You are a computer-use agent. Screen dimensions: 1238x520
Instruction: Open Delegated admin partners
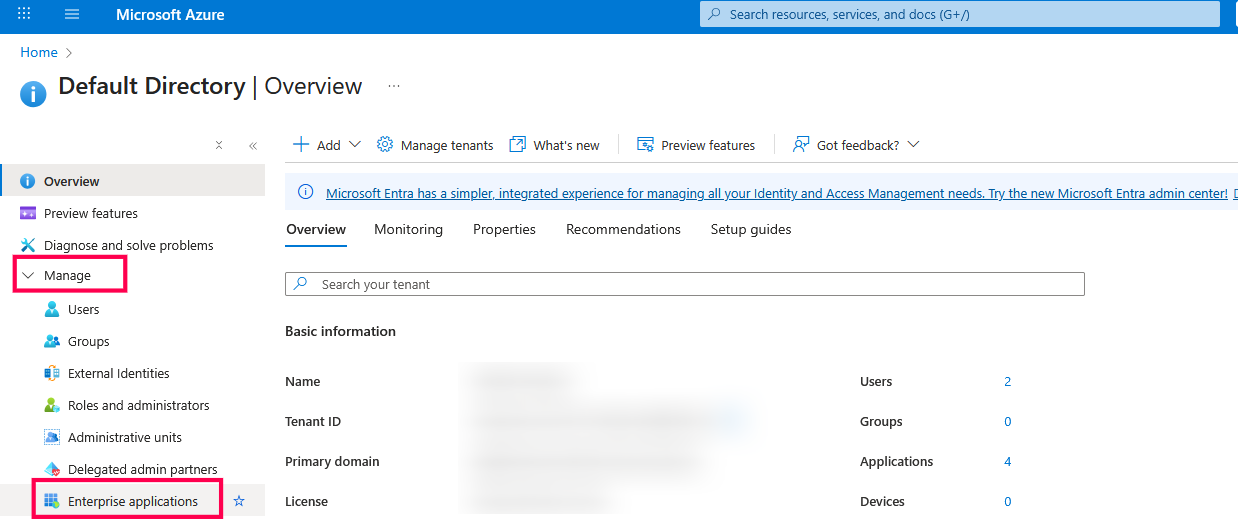click(143, 469)
